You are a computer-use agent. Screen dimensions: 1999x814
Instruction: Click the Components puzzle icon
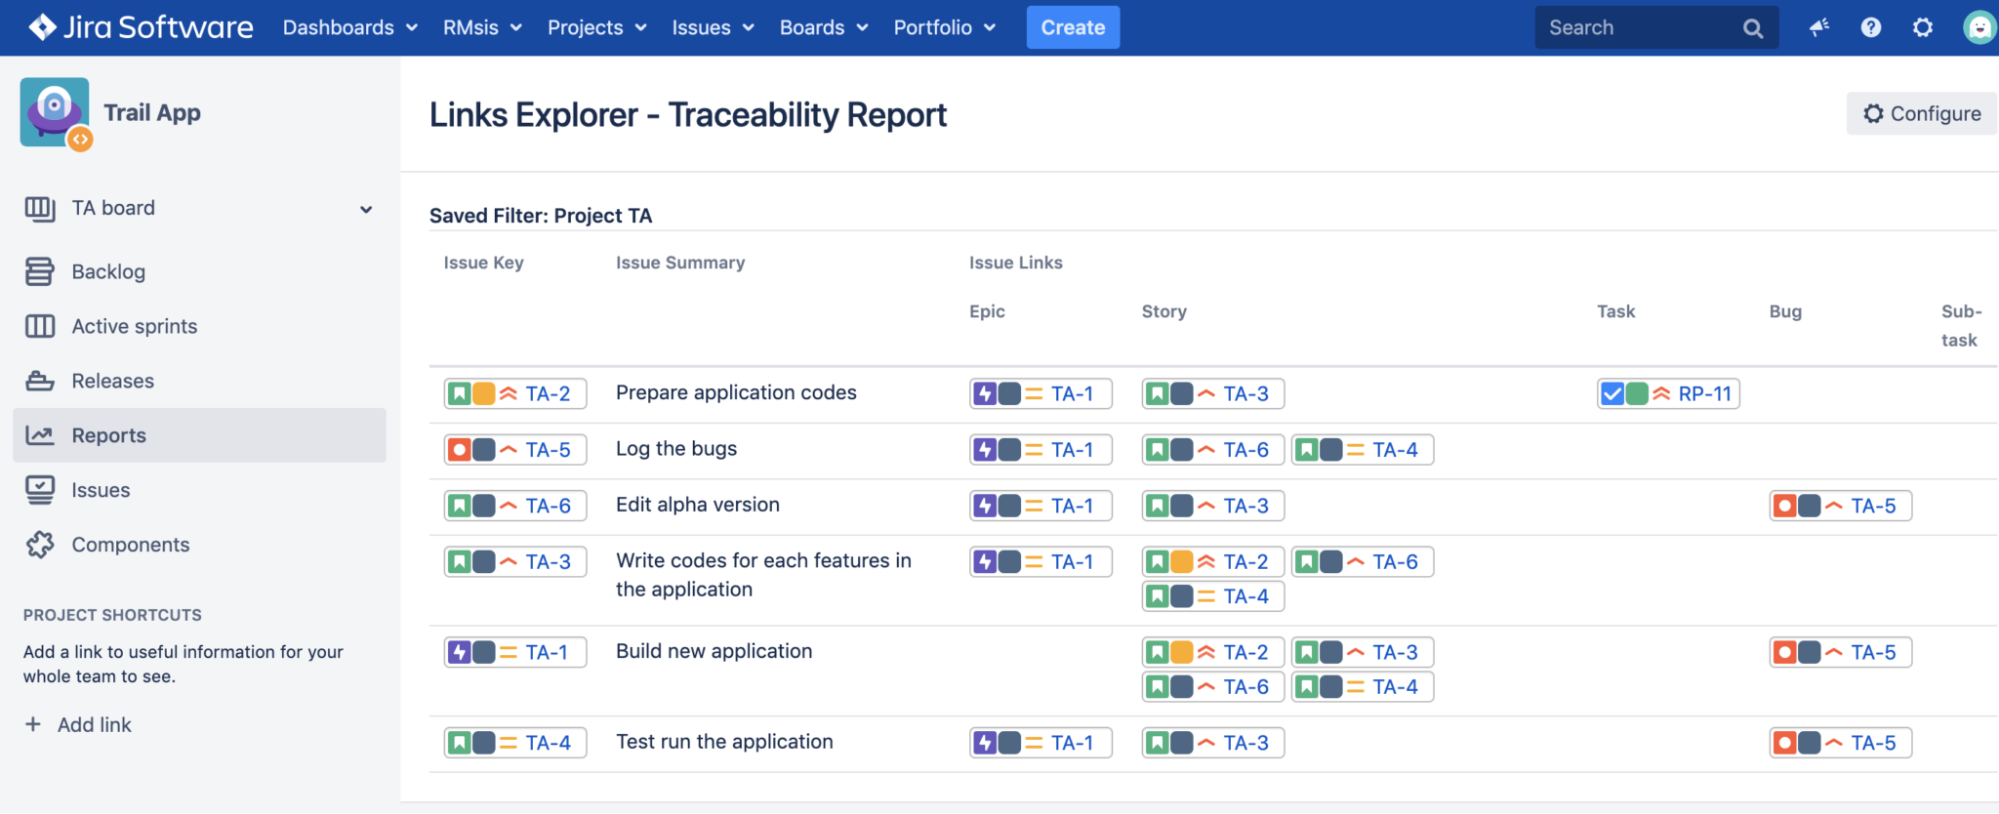pos(40,545)
